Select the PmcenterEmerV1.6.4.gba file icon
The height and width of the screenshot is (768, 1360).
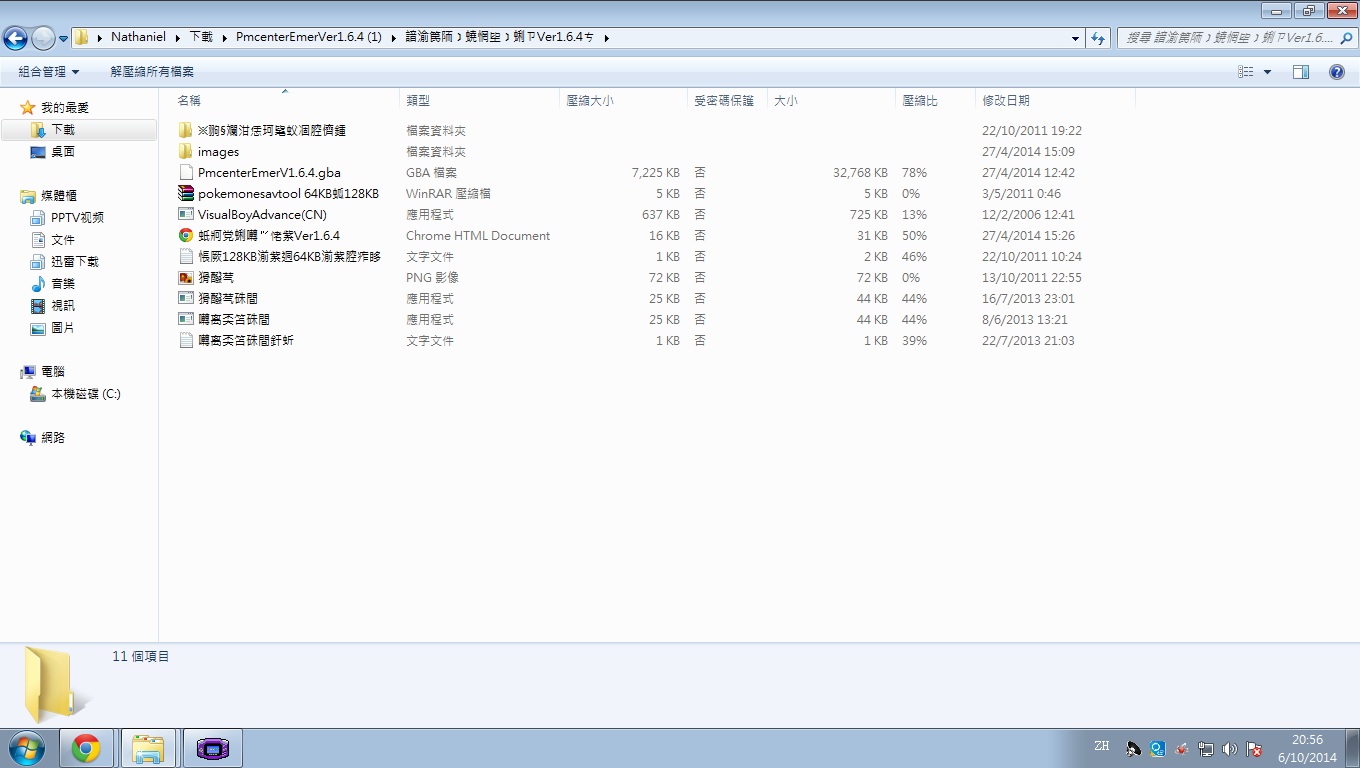185,173
